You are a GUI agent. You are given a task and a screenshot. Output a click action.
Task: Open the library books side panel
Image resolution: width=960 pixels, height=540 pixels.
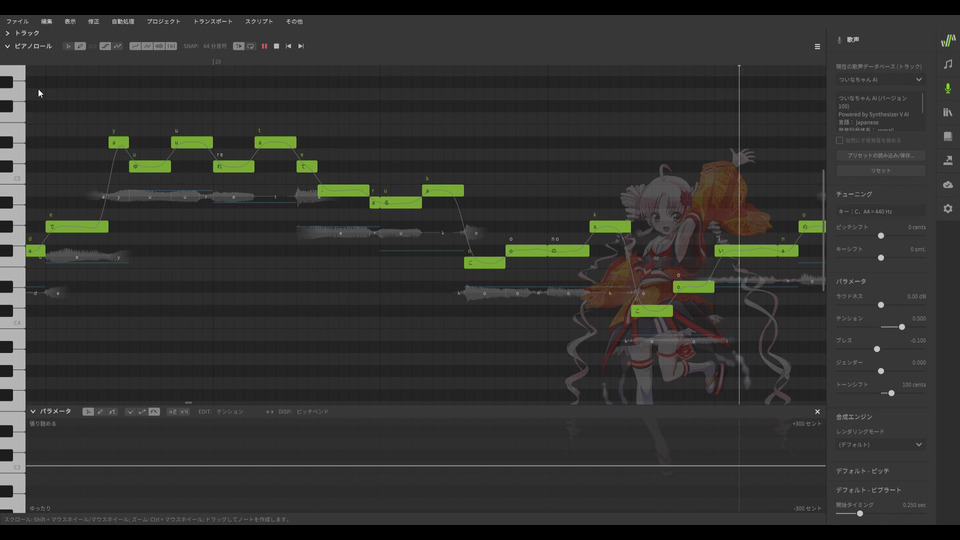pos(948,112)
